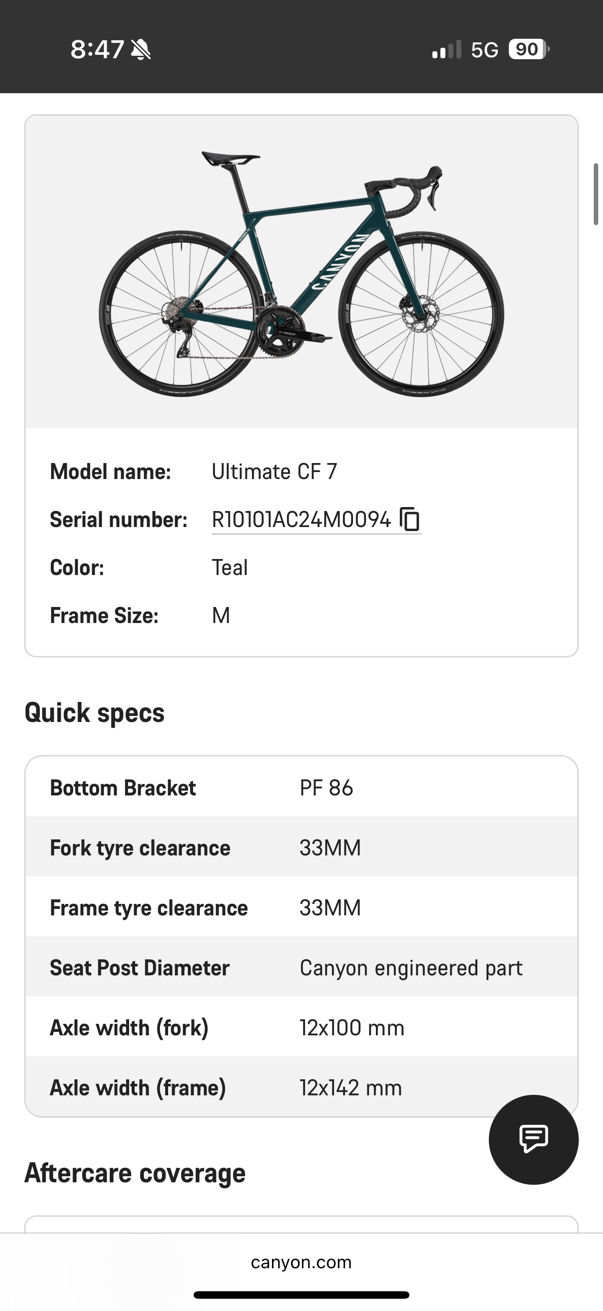
Task: Tap the cellular signal bars icon
Action: click(x=446, y=49)
